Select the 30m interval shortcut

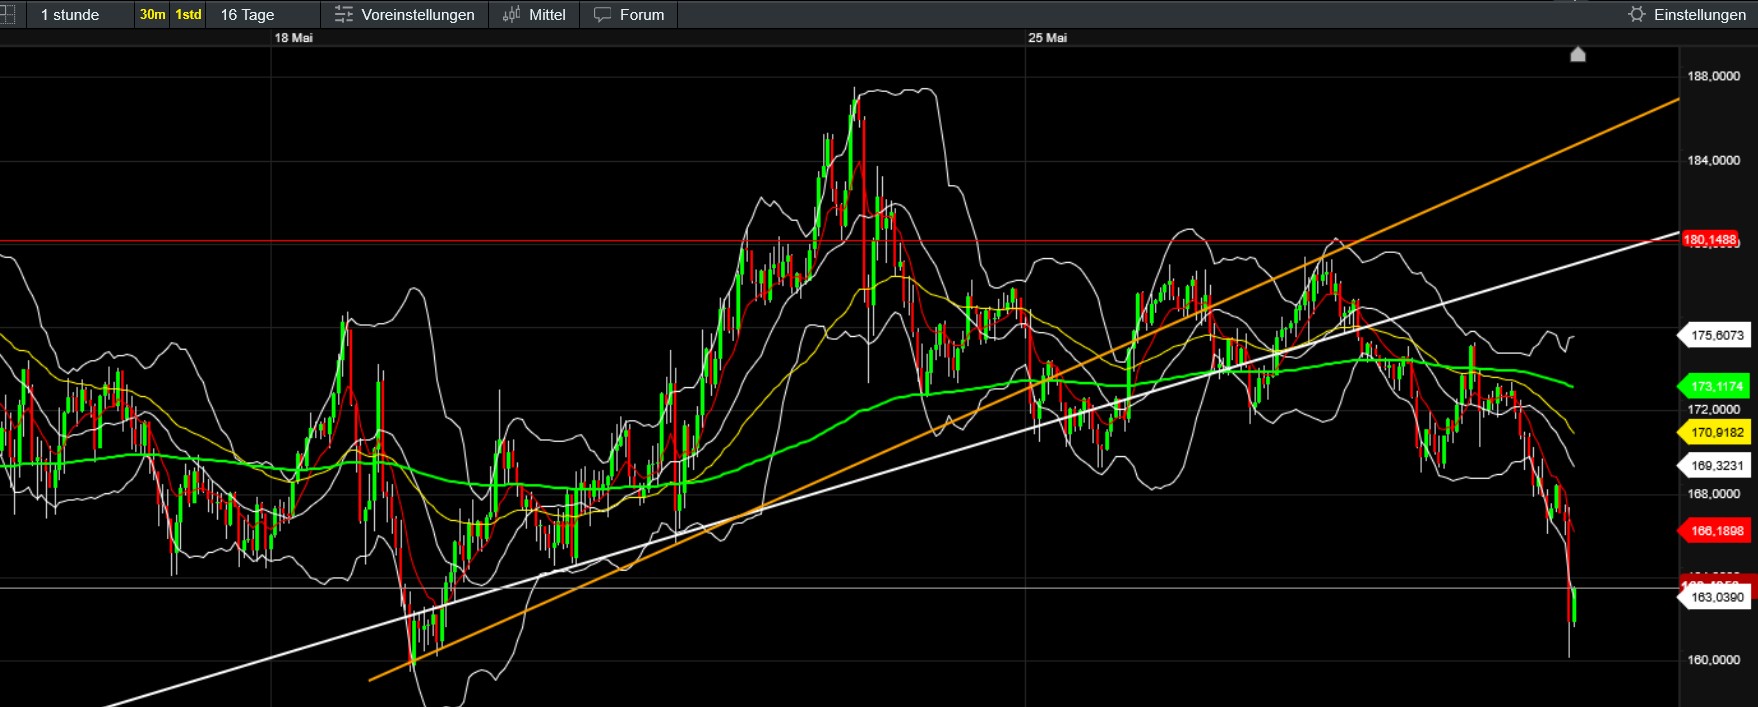pos(152,14)
